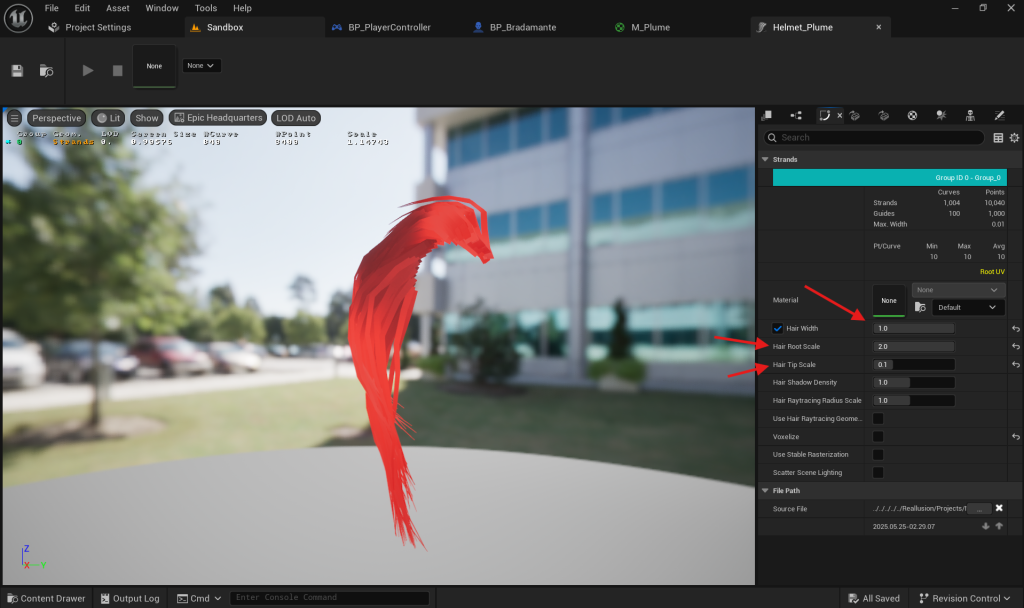Select the active Strands panel tab icon
1024x608 pixels.
[825, 116]
